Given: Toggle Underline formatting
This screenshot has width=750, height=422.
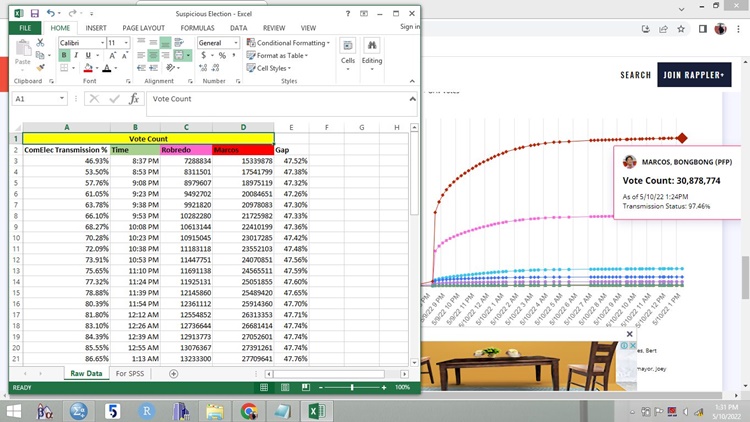Looking at the screenshot, I should [x=88, y=56].
